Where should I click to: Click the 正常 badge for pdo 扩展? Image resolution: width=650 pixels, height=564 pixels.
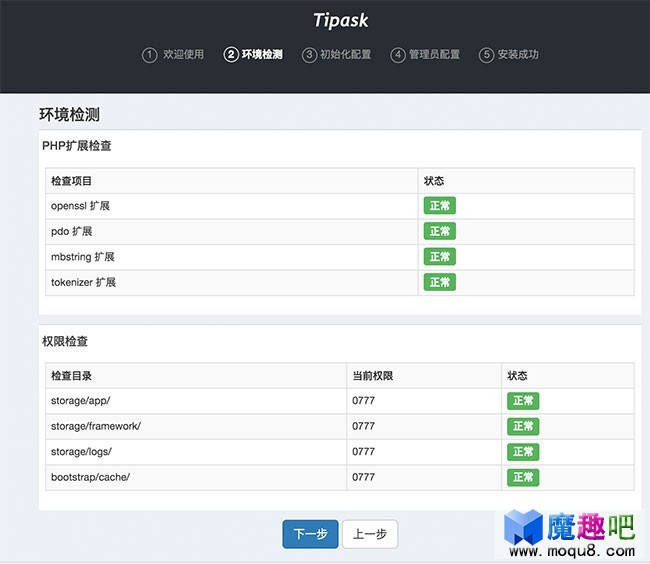pos(439,231)
